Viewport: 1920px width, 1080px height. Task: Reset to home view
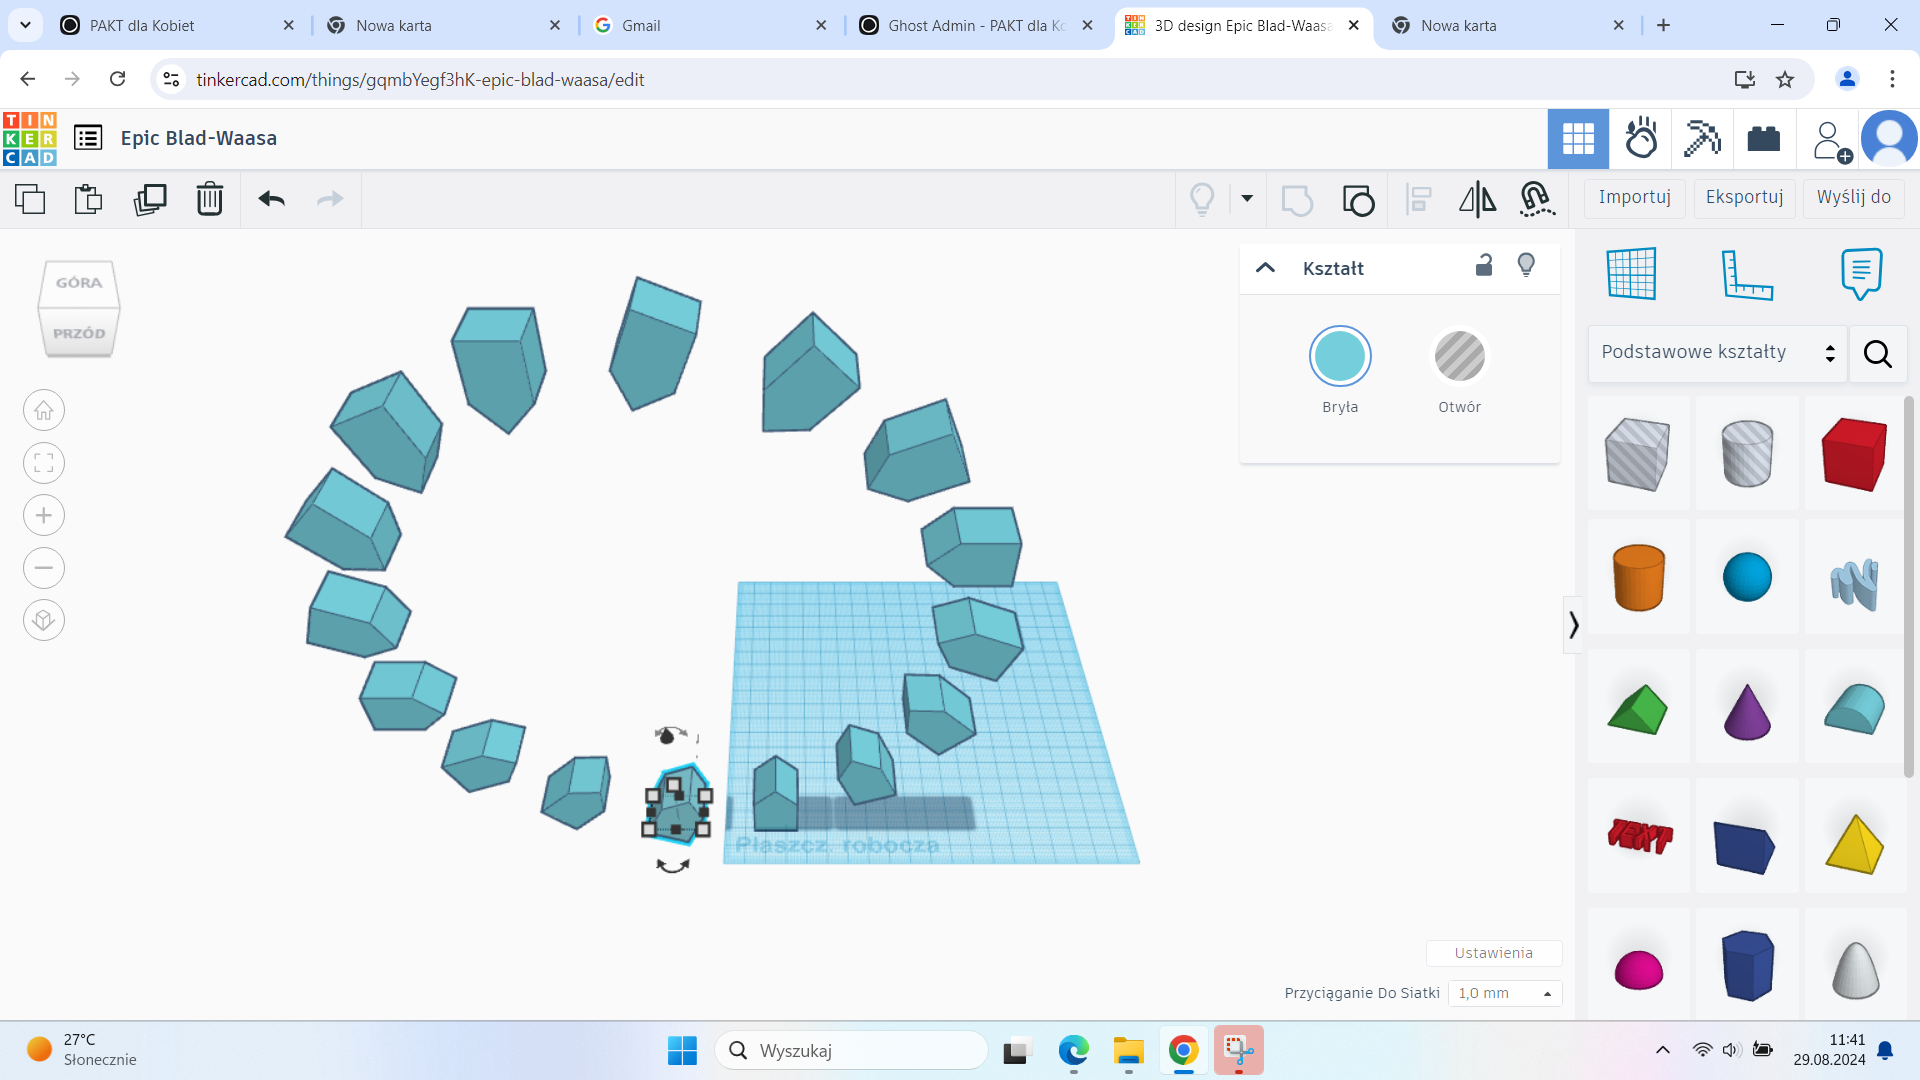[44, 411]
